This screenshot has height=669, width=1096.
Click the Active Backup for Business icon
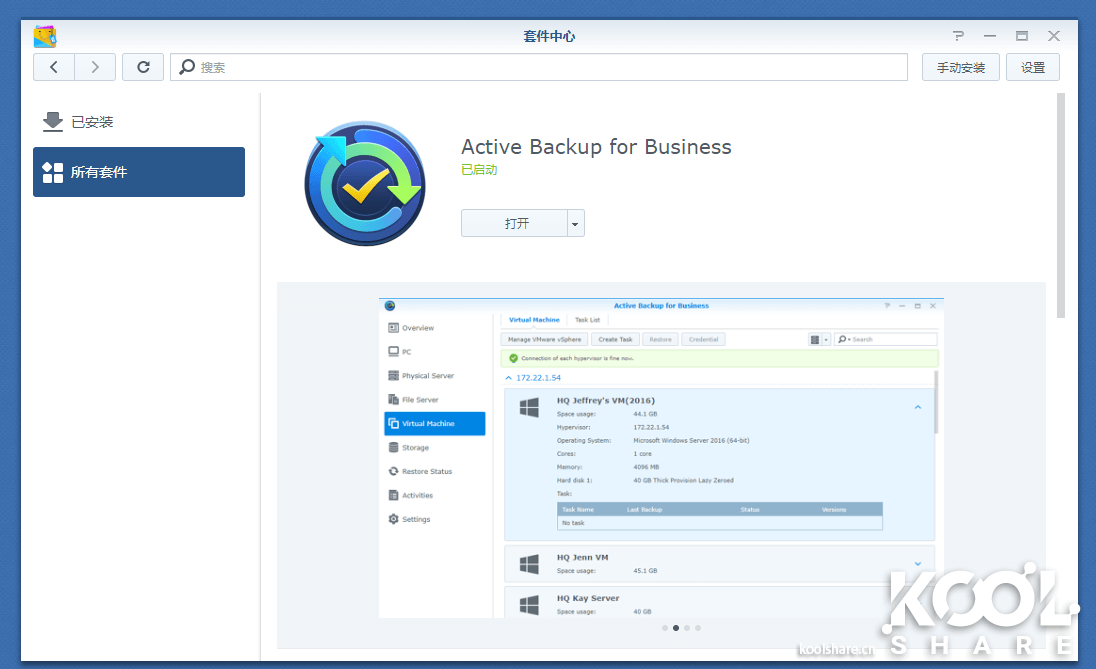click(364, 183)
